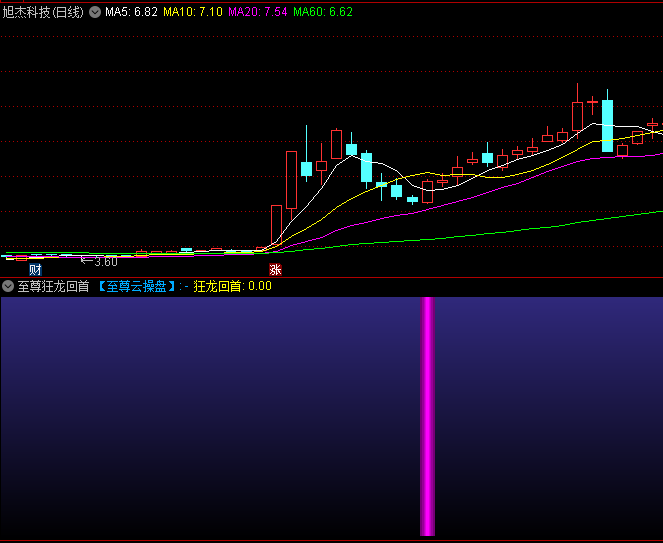
Task: Click the MA20: 7.54 label
Action: [258, 12]
